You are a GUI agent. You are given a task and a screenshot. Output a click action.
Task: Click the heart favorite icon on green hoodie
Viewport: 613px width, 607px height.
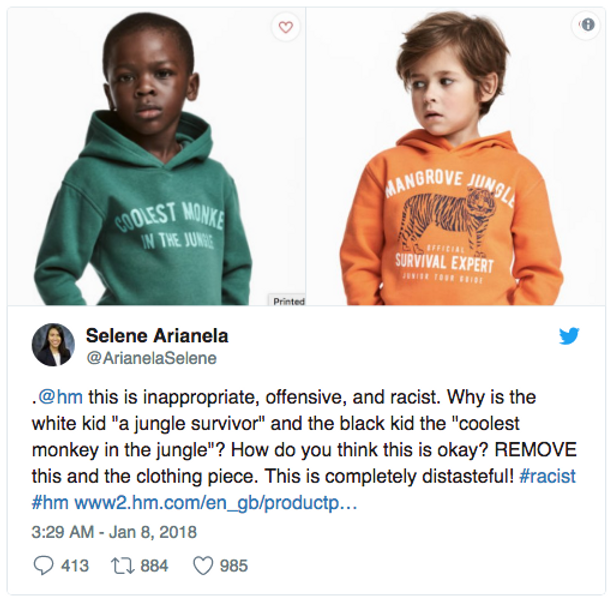click(x=286, y=27)
